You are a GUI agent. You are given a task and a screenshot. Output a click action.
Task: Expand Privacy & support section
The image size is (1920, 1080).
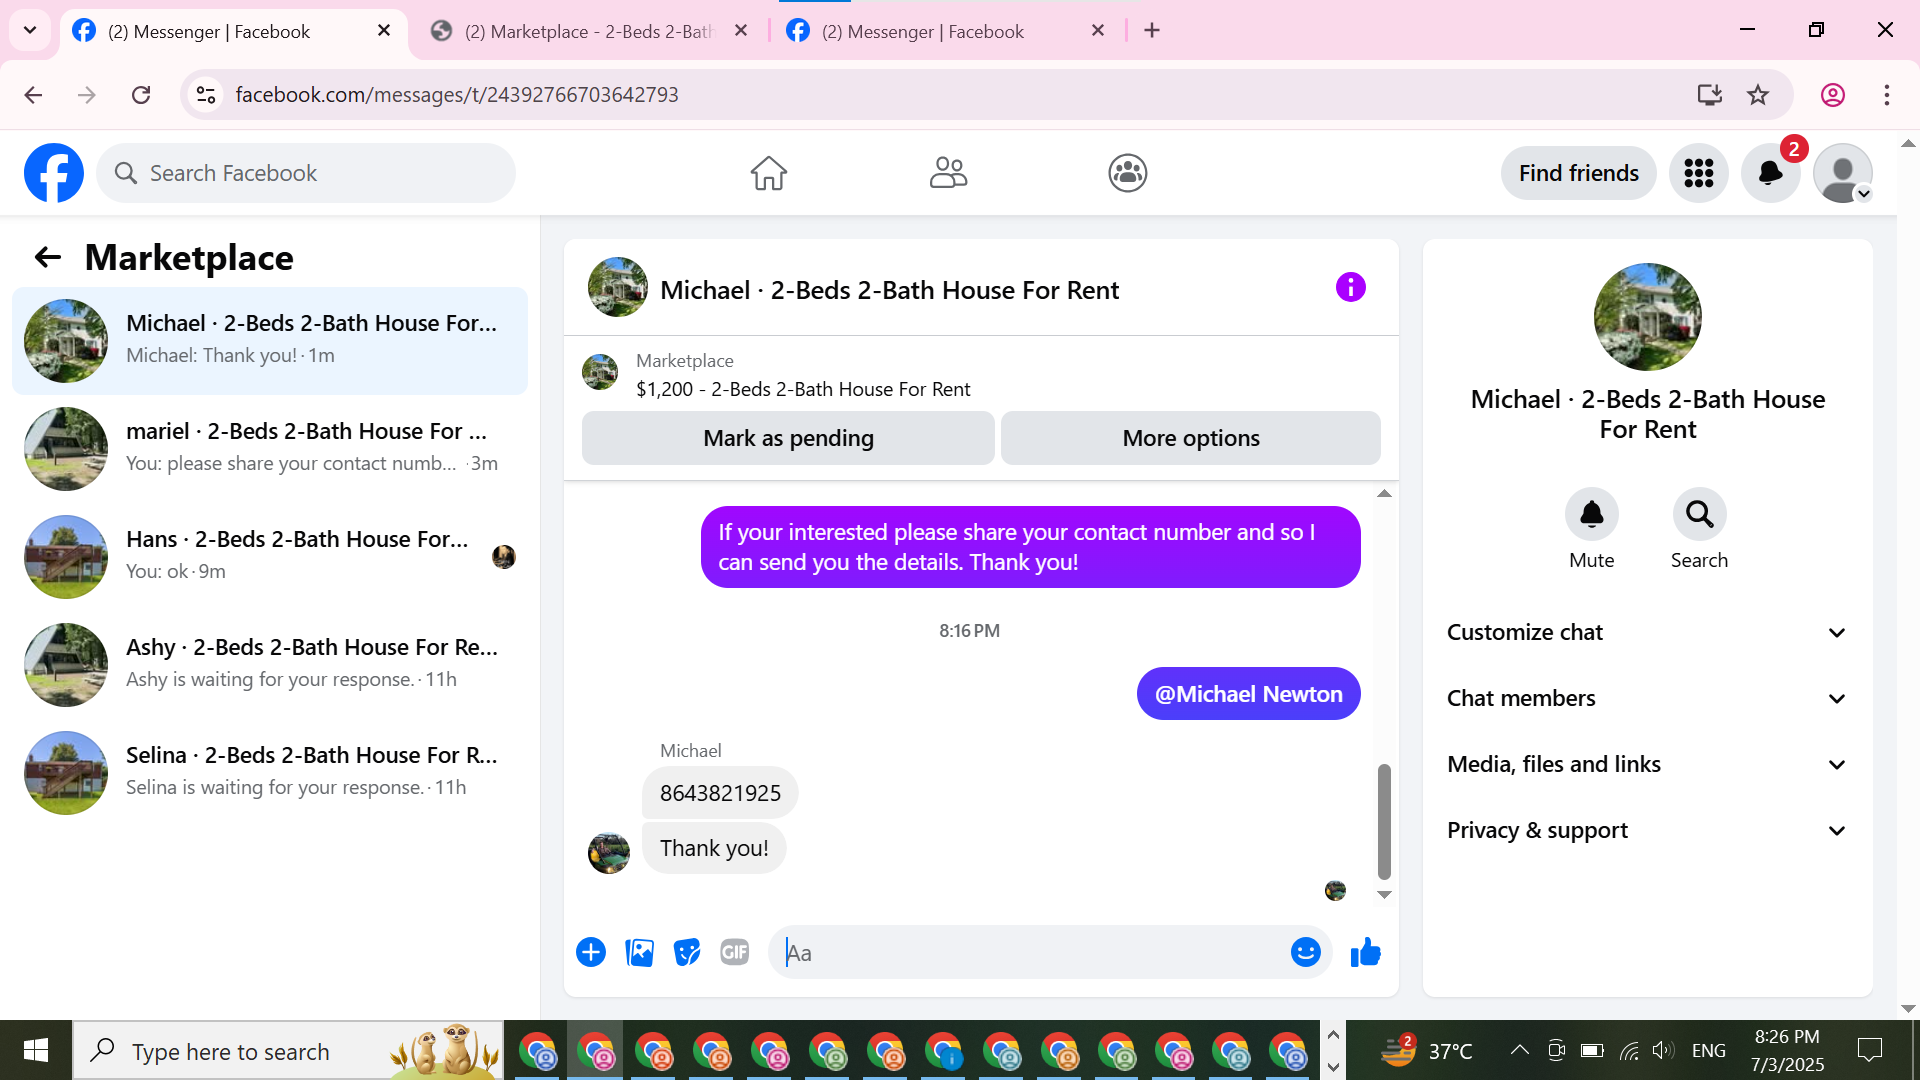coord(1647,831)
